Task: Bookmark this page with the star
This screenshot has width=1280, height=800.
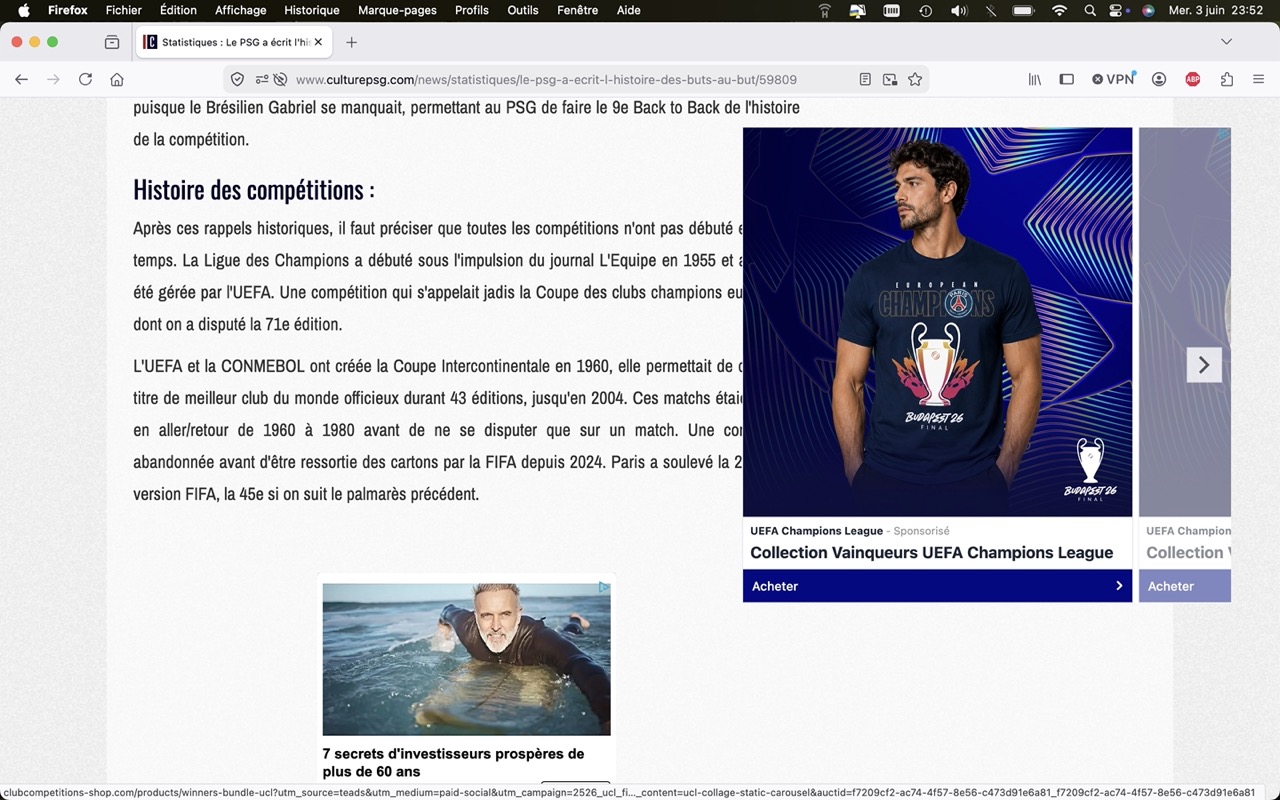Action: [915, 80]
